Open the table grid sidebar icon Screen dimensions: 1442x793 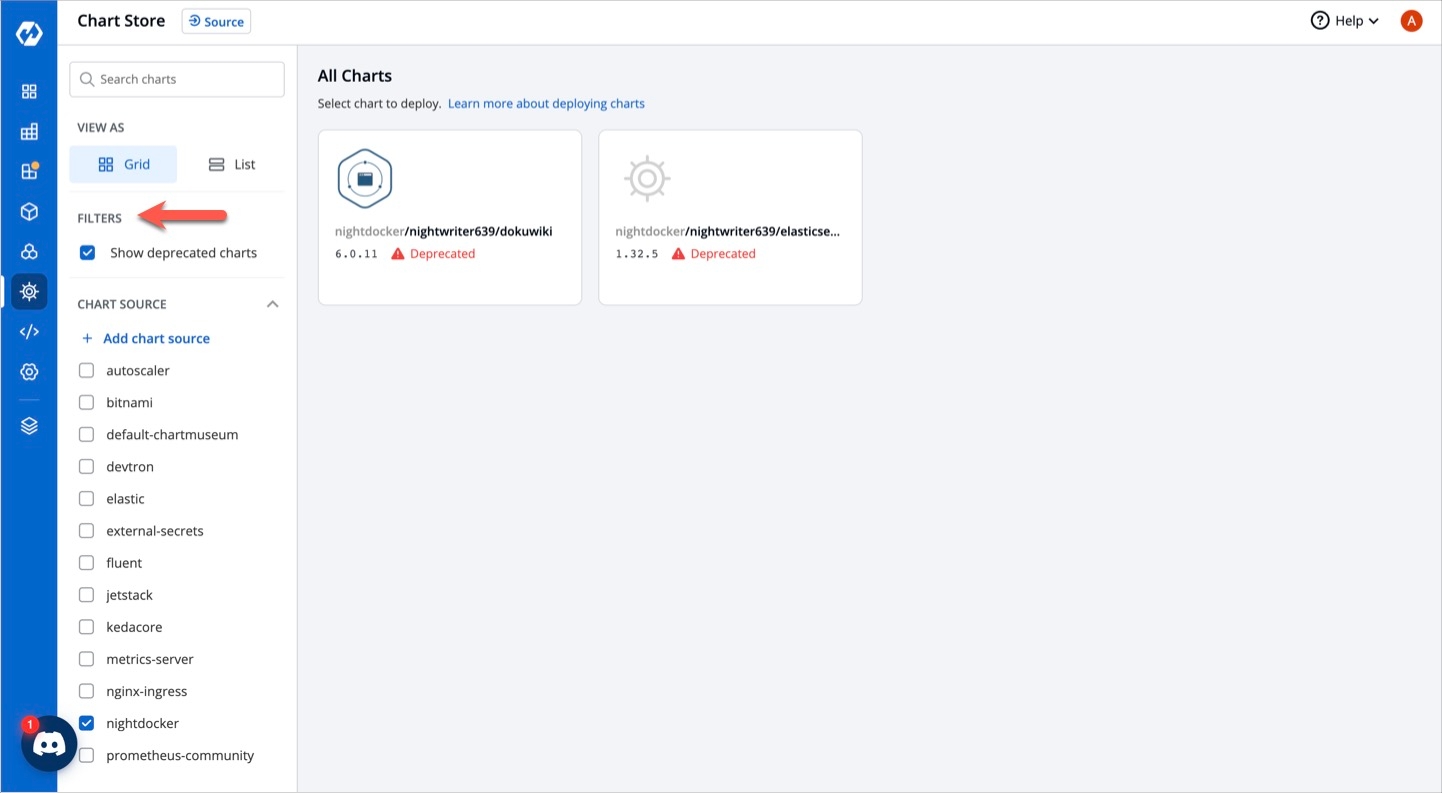(29, 132)
